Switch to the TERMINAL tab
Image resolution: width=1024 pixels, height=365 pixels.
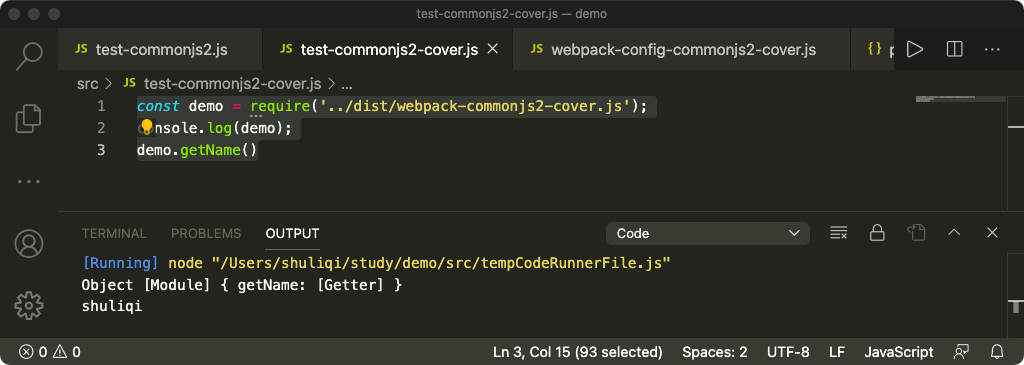coord(114,233)
